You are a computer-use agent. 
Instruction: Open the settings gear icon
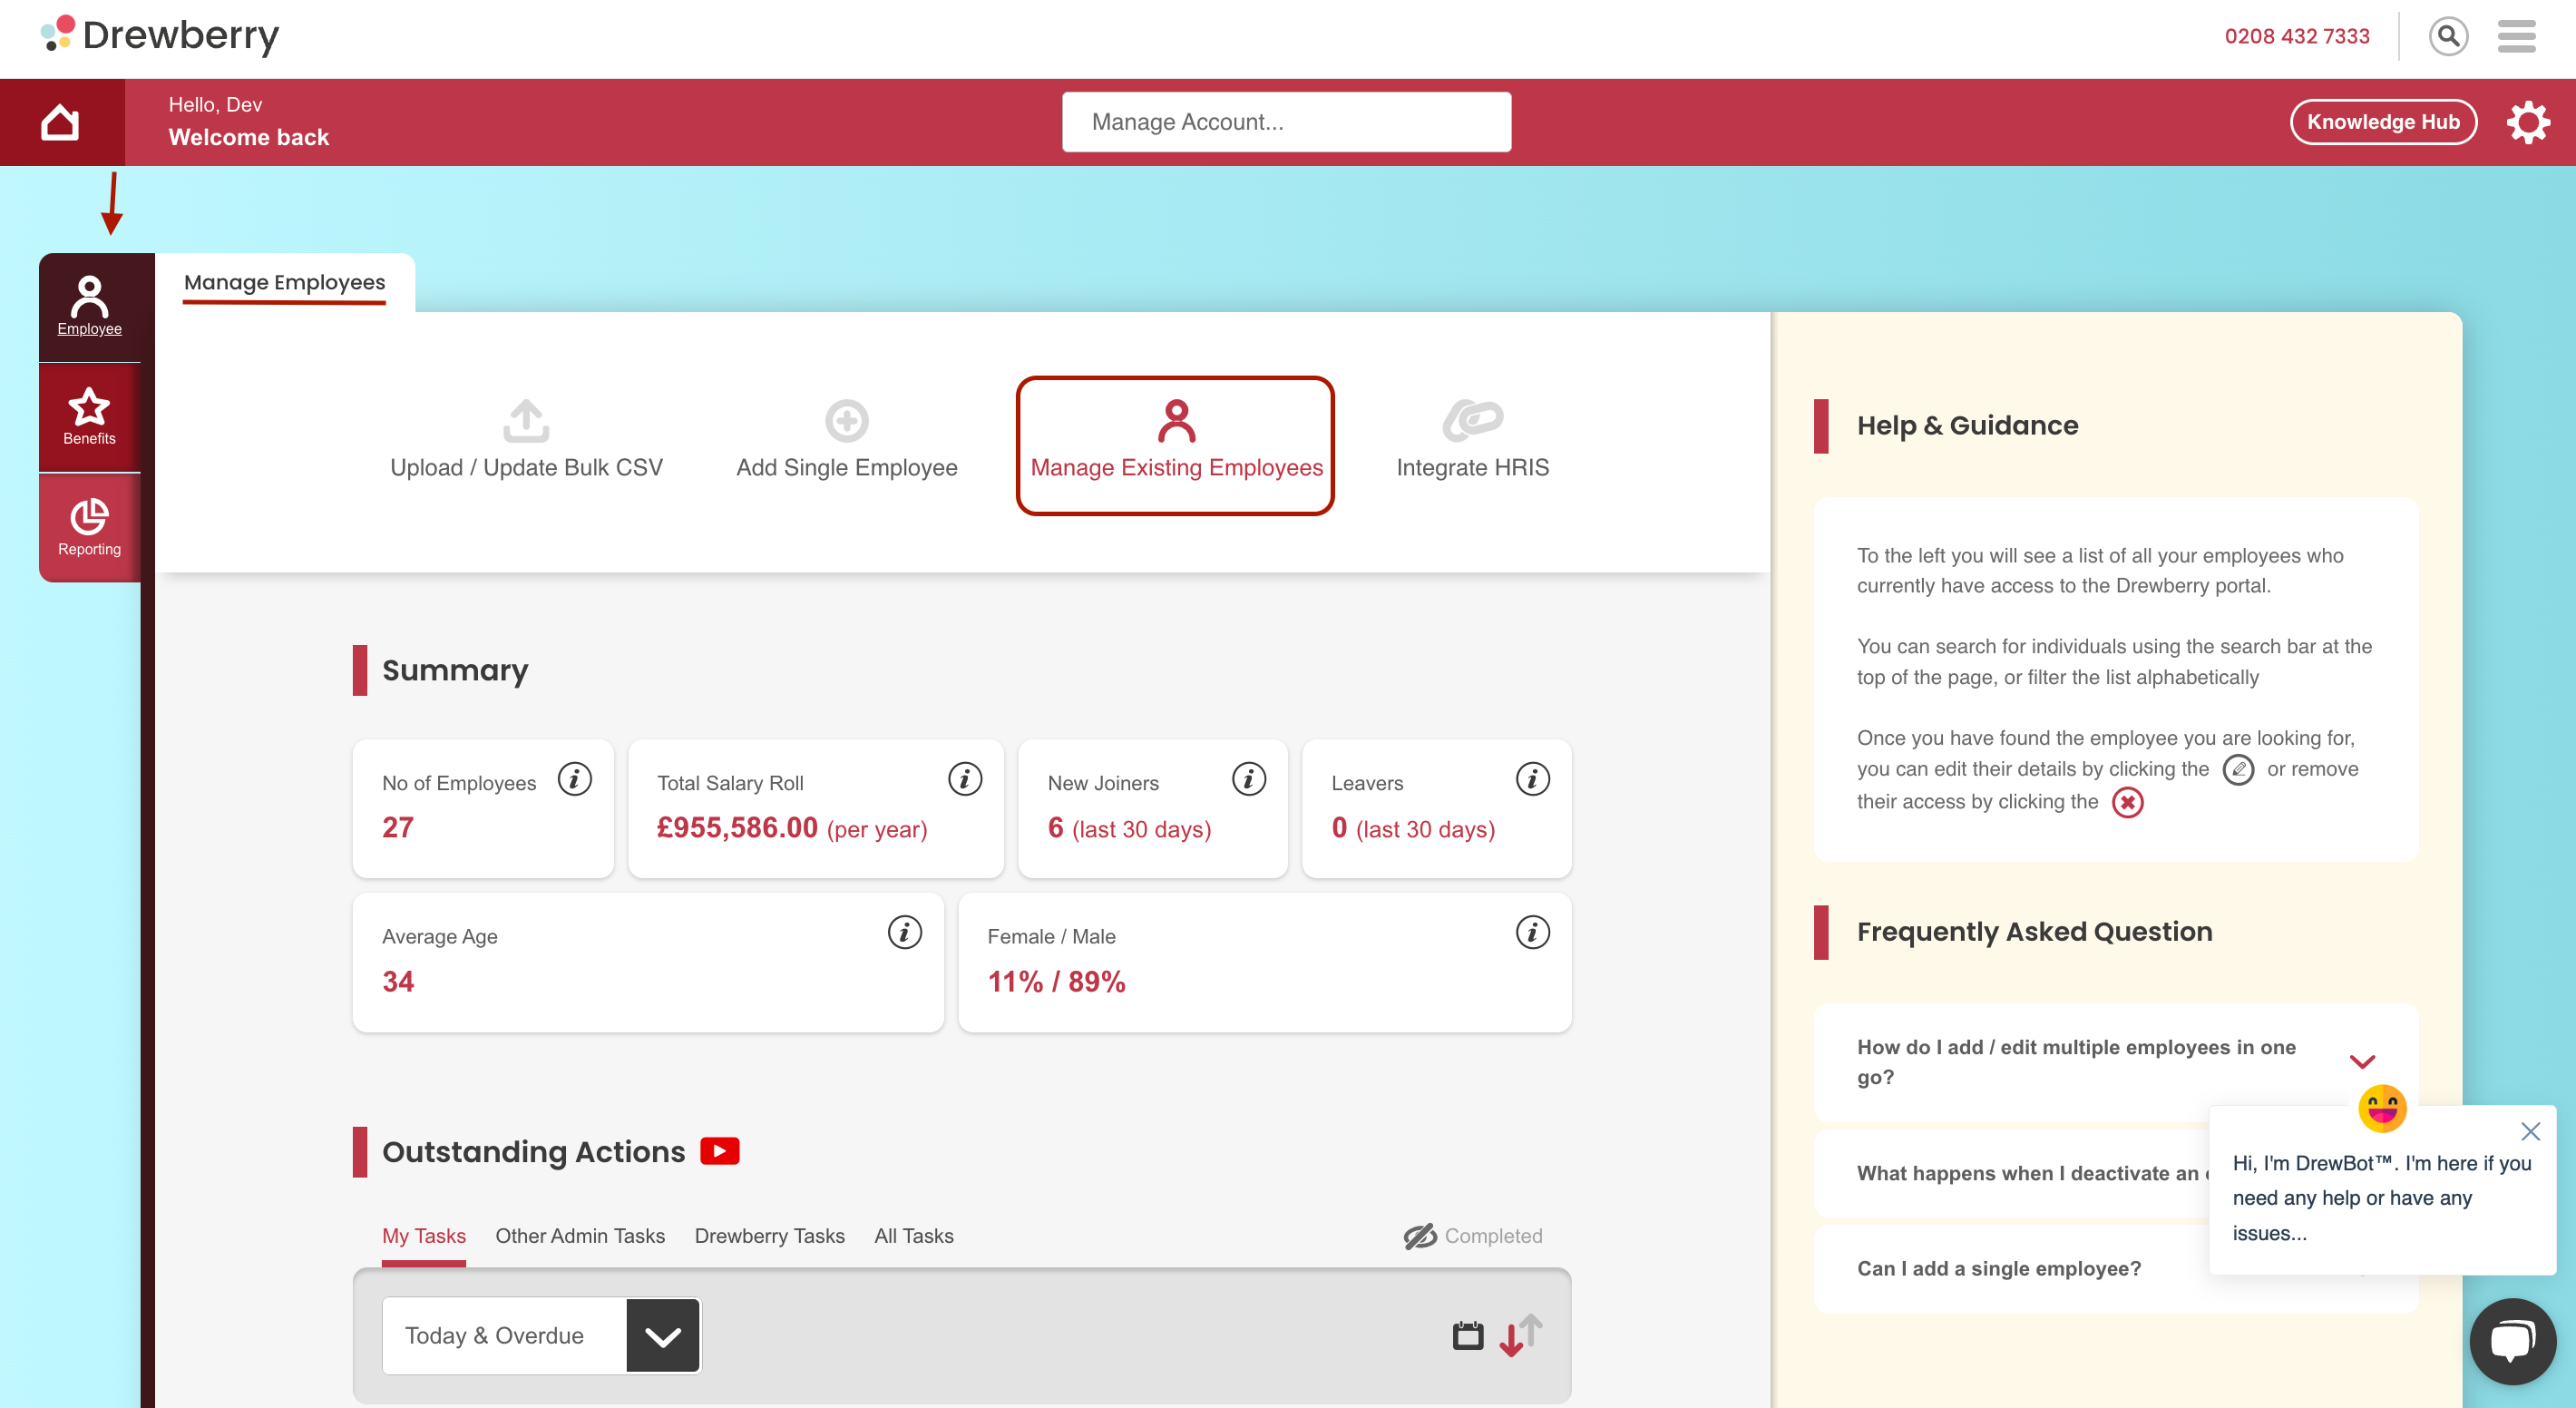tap(2527, 122)
